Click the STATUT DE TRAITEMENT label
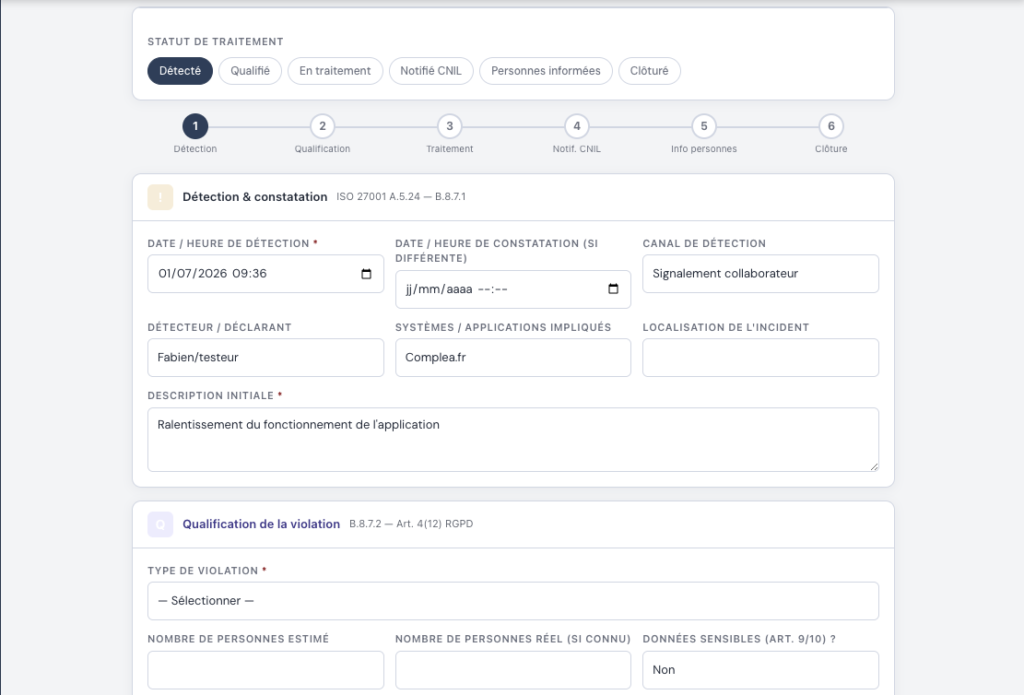This screenshot has height=695, width=1024. point(216,42)
